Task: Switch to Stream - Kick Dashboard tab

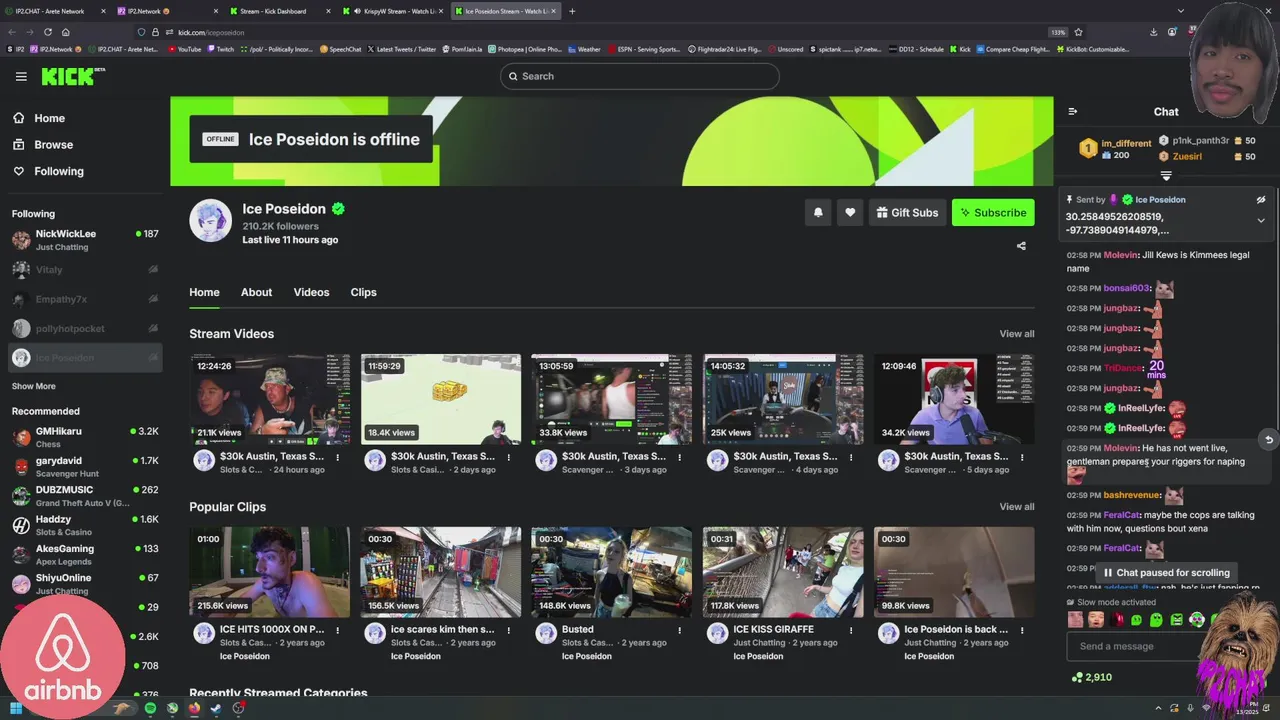Action: (278, 11)
